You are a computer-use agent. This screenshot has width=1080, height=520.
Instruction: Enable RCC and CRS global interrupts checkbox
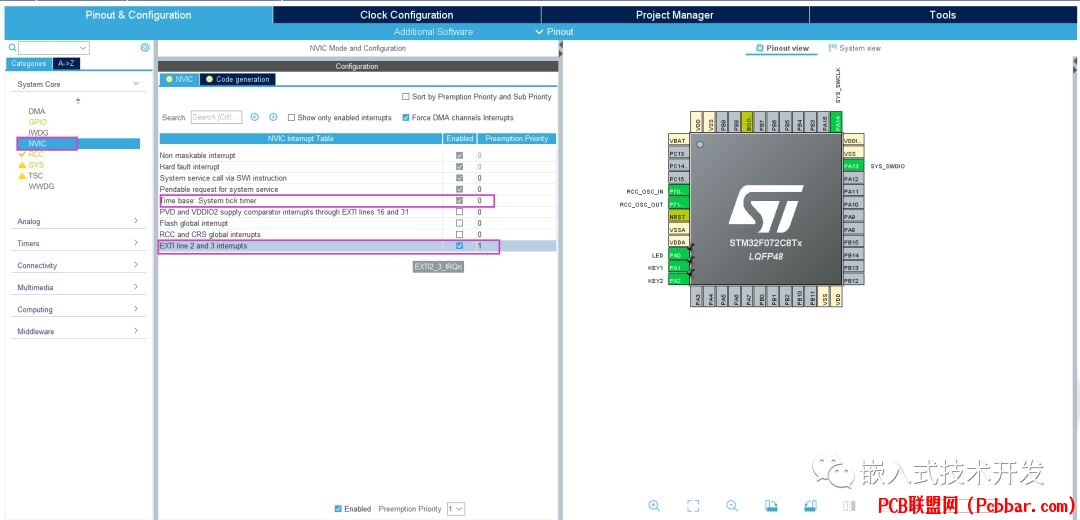pyautogui.click(x=459, y=234)
